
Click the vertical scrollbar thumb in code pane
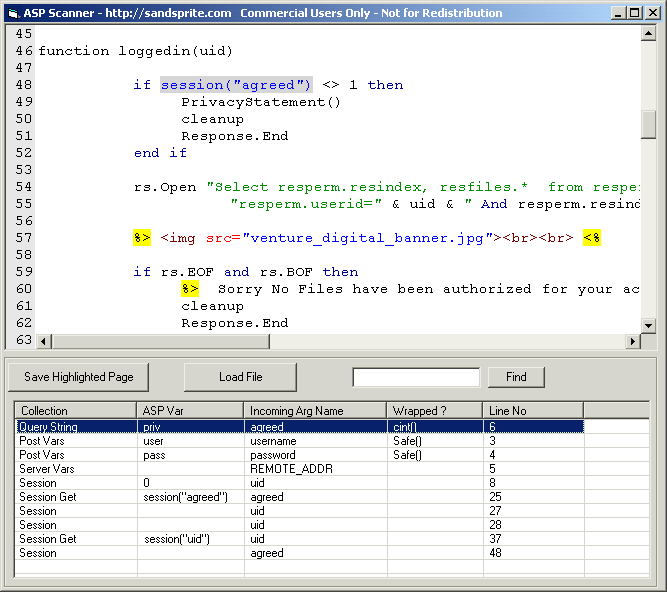point(648,124)
